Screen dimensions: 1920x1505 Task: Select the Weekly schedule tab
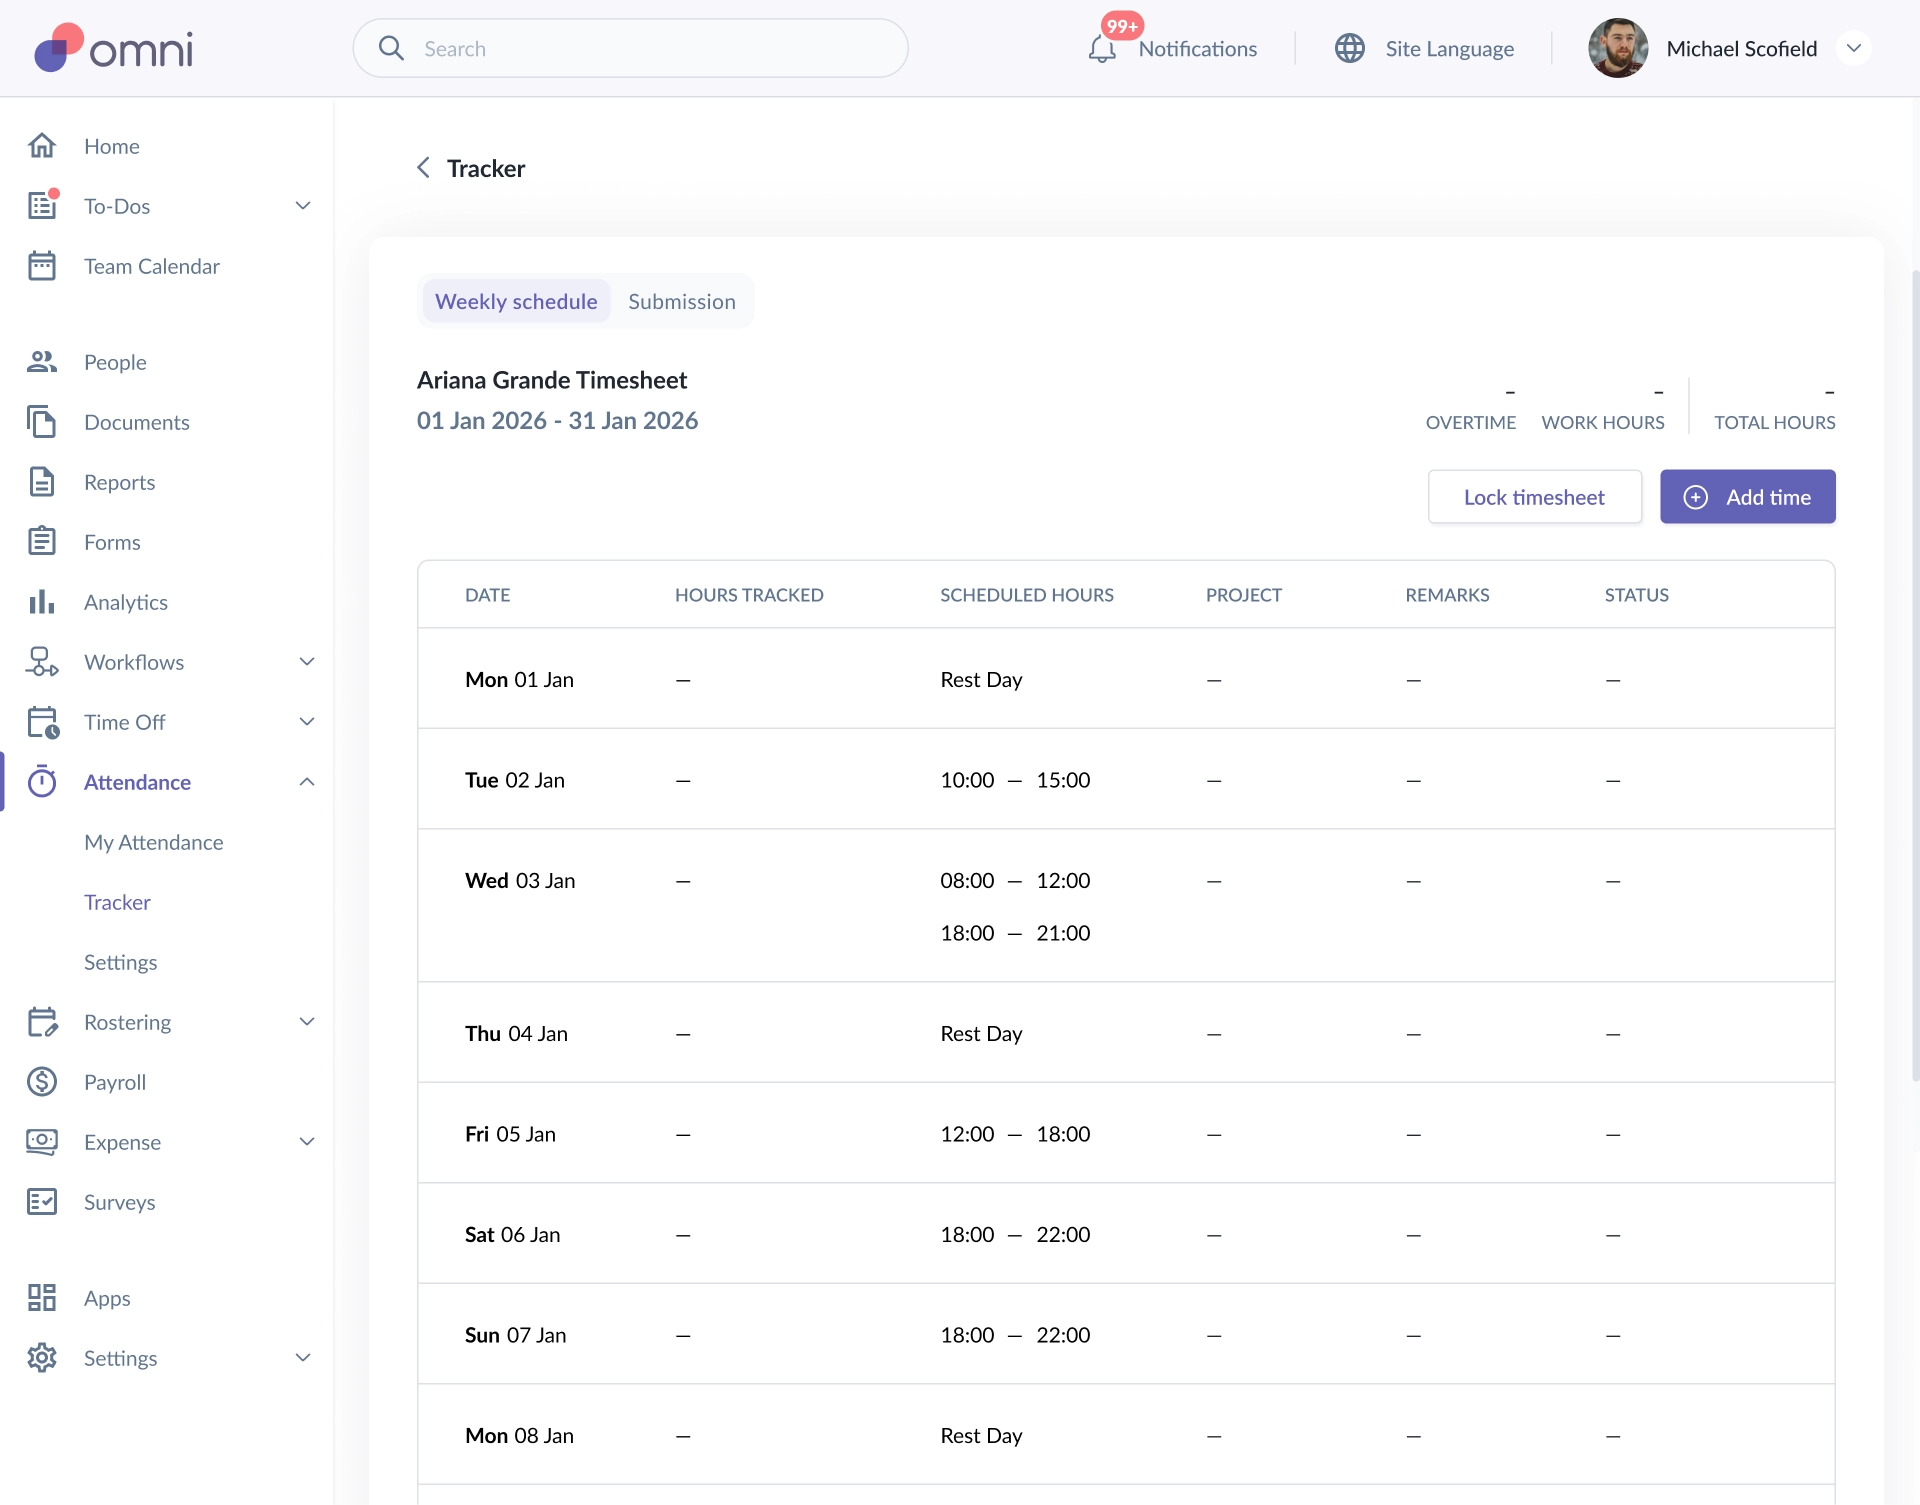[516, 301]
